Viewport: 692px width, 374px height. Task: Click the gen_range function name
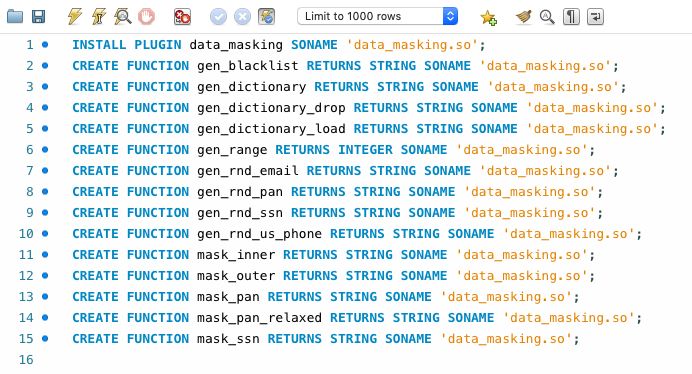(x=232, y=150)
